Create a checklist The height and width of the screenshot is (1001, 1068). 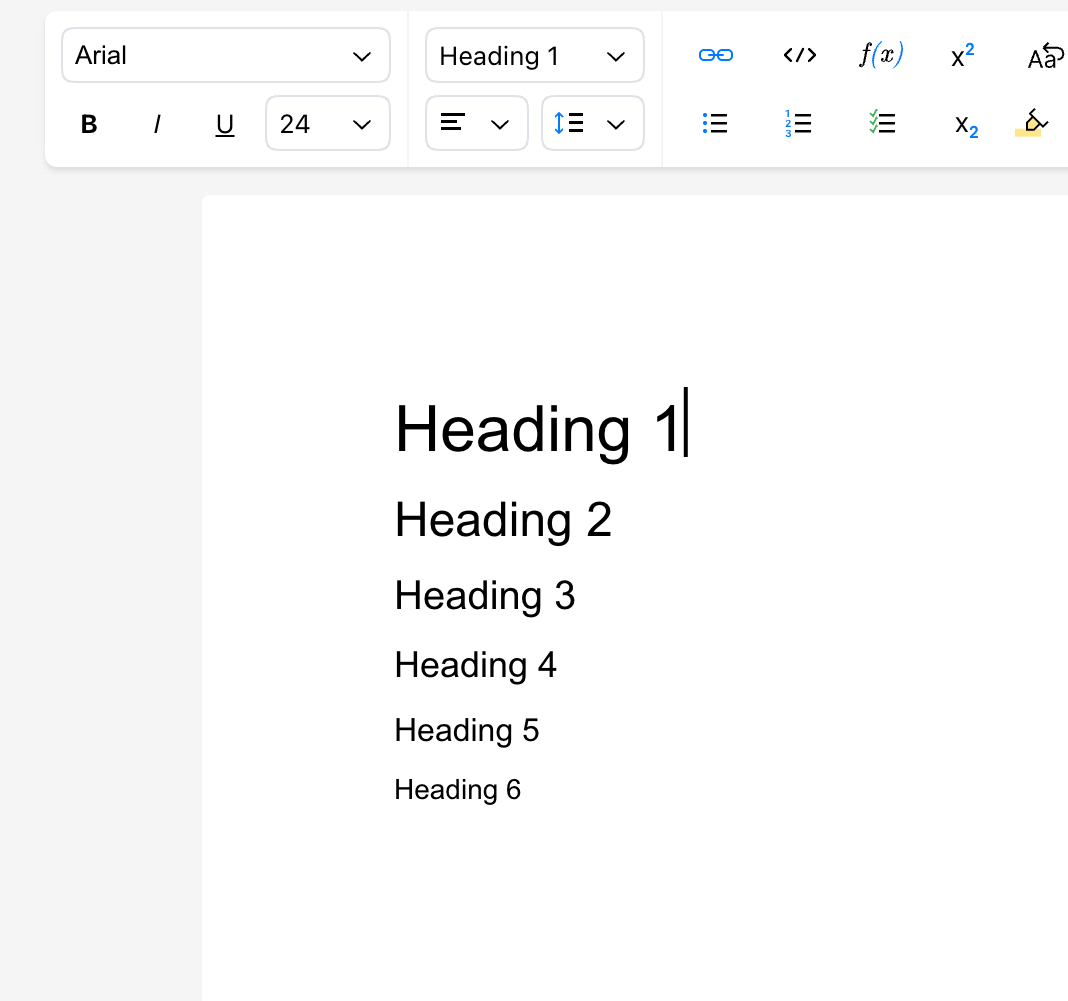(x=882, y=123)
